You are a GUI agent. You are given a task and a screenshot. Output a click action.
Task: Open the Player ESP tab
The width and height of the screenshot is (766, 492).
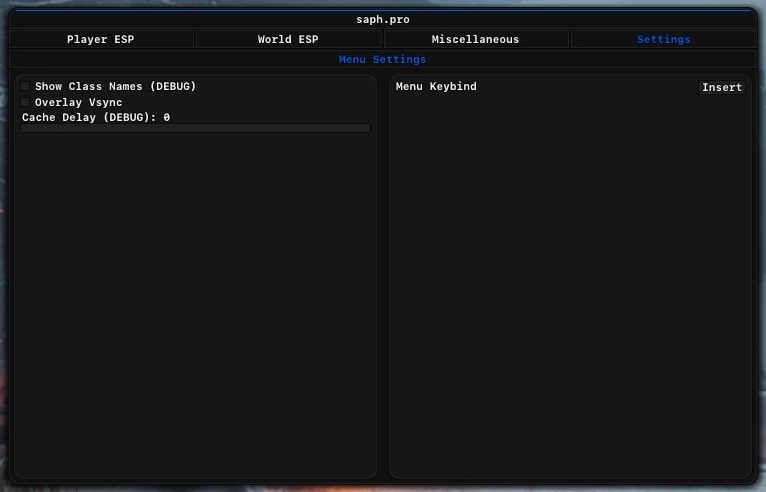tap(101, 40)
